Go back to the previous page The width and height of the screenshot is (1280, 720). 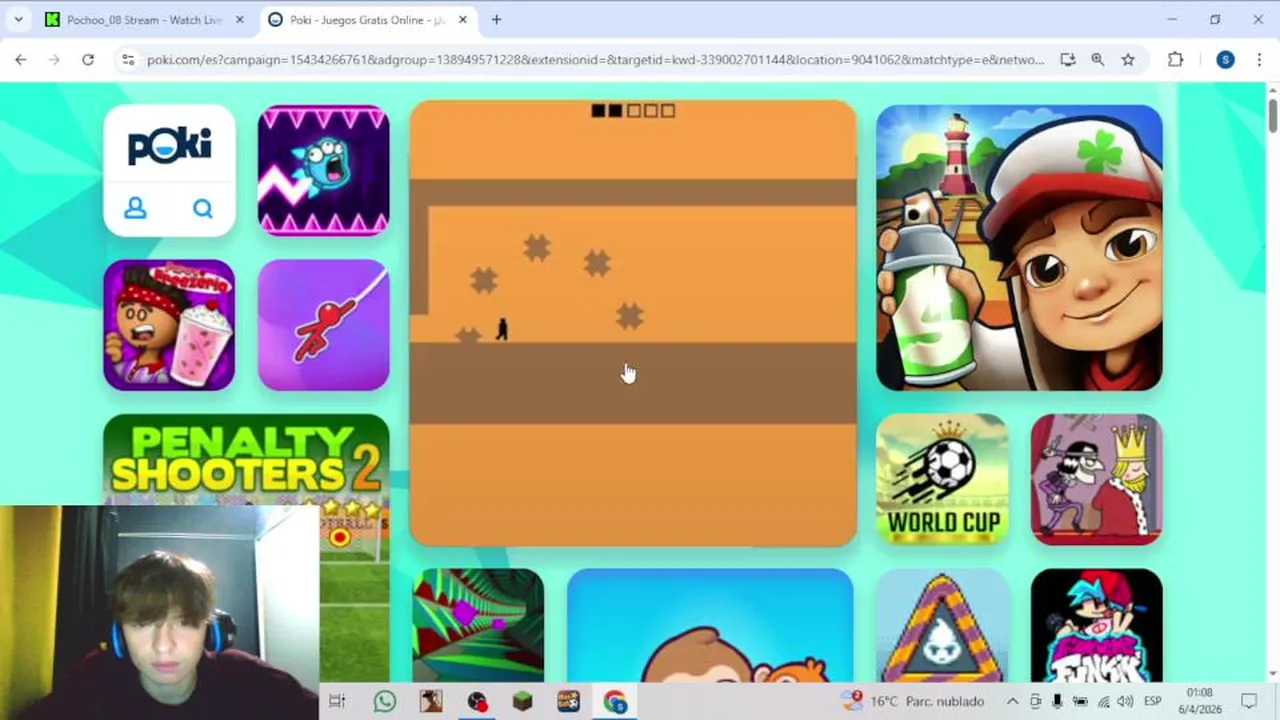pos(21,60)
